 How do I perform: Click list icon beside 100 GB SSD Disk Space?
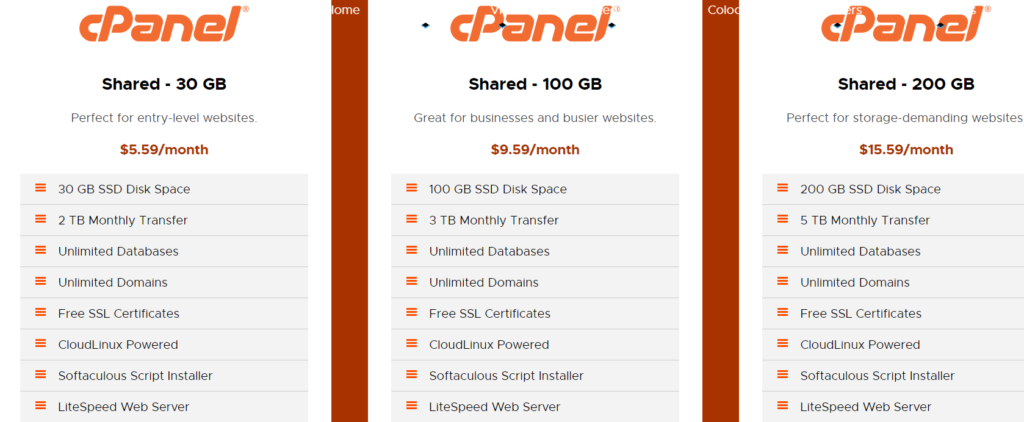(x=411, y=188)
